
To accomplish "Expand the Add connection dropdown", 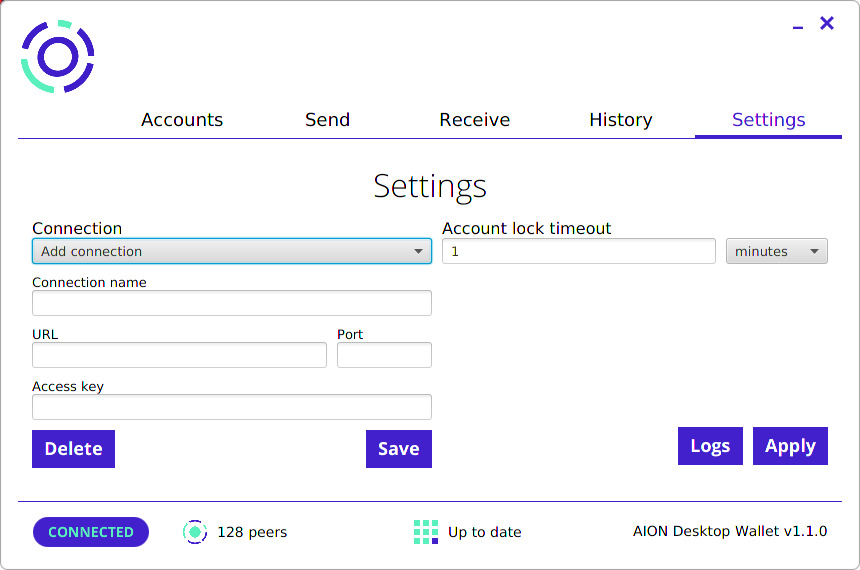I will [x=232, y=251].
